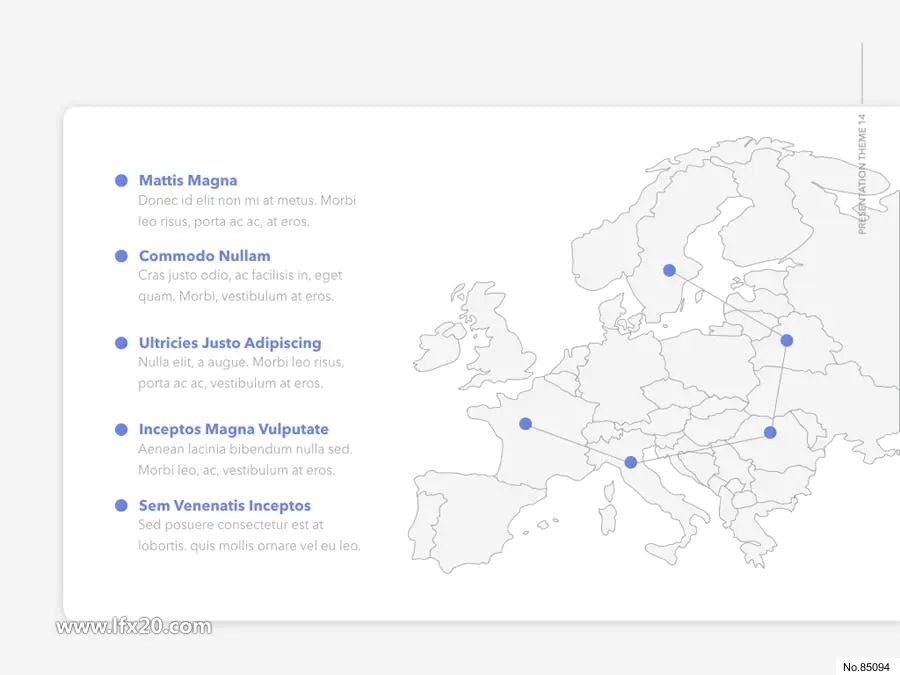
Task: Select the map marker over northern Italy
Action: click(631, 462)
